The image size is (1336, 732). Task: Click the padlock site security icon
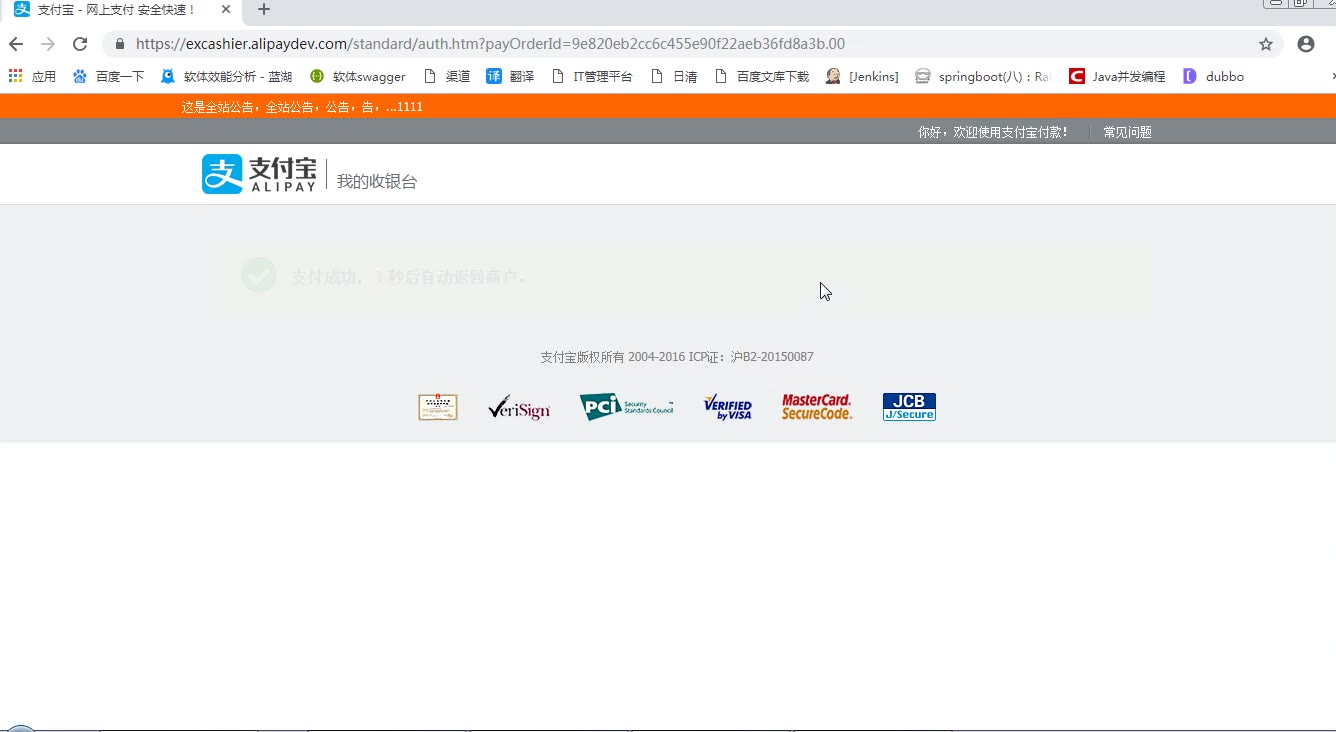pos(120,44)
